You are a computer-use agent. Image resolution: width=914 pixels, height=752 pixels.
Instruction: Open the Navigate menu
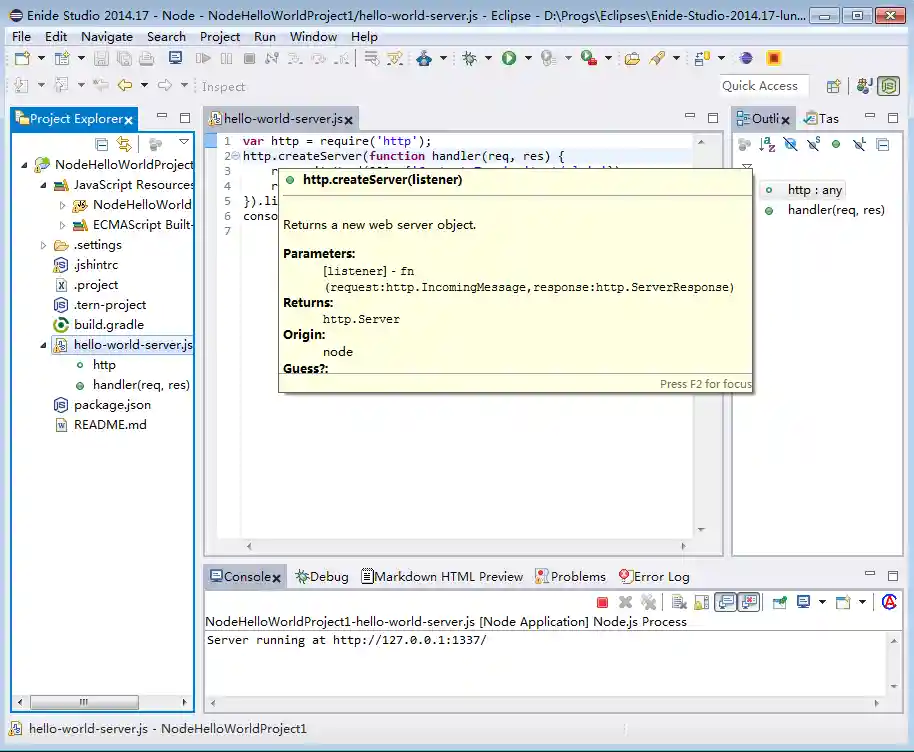tap(107, 36)
